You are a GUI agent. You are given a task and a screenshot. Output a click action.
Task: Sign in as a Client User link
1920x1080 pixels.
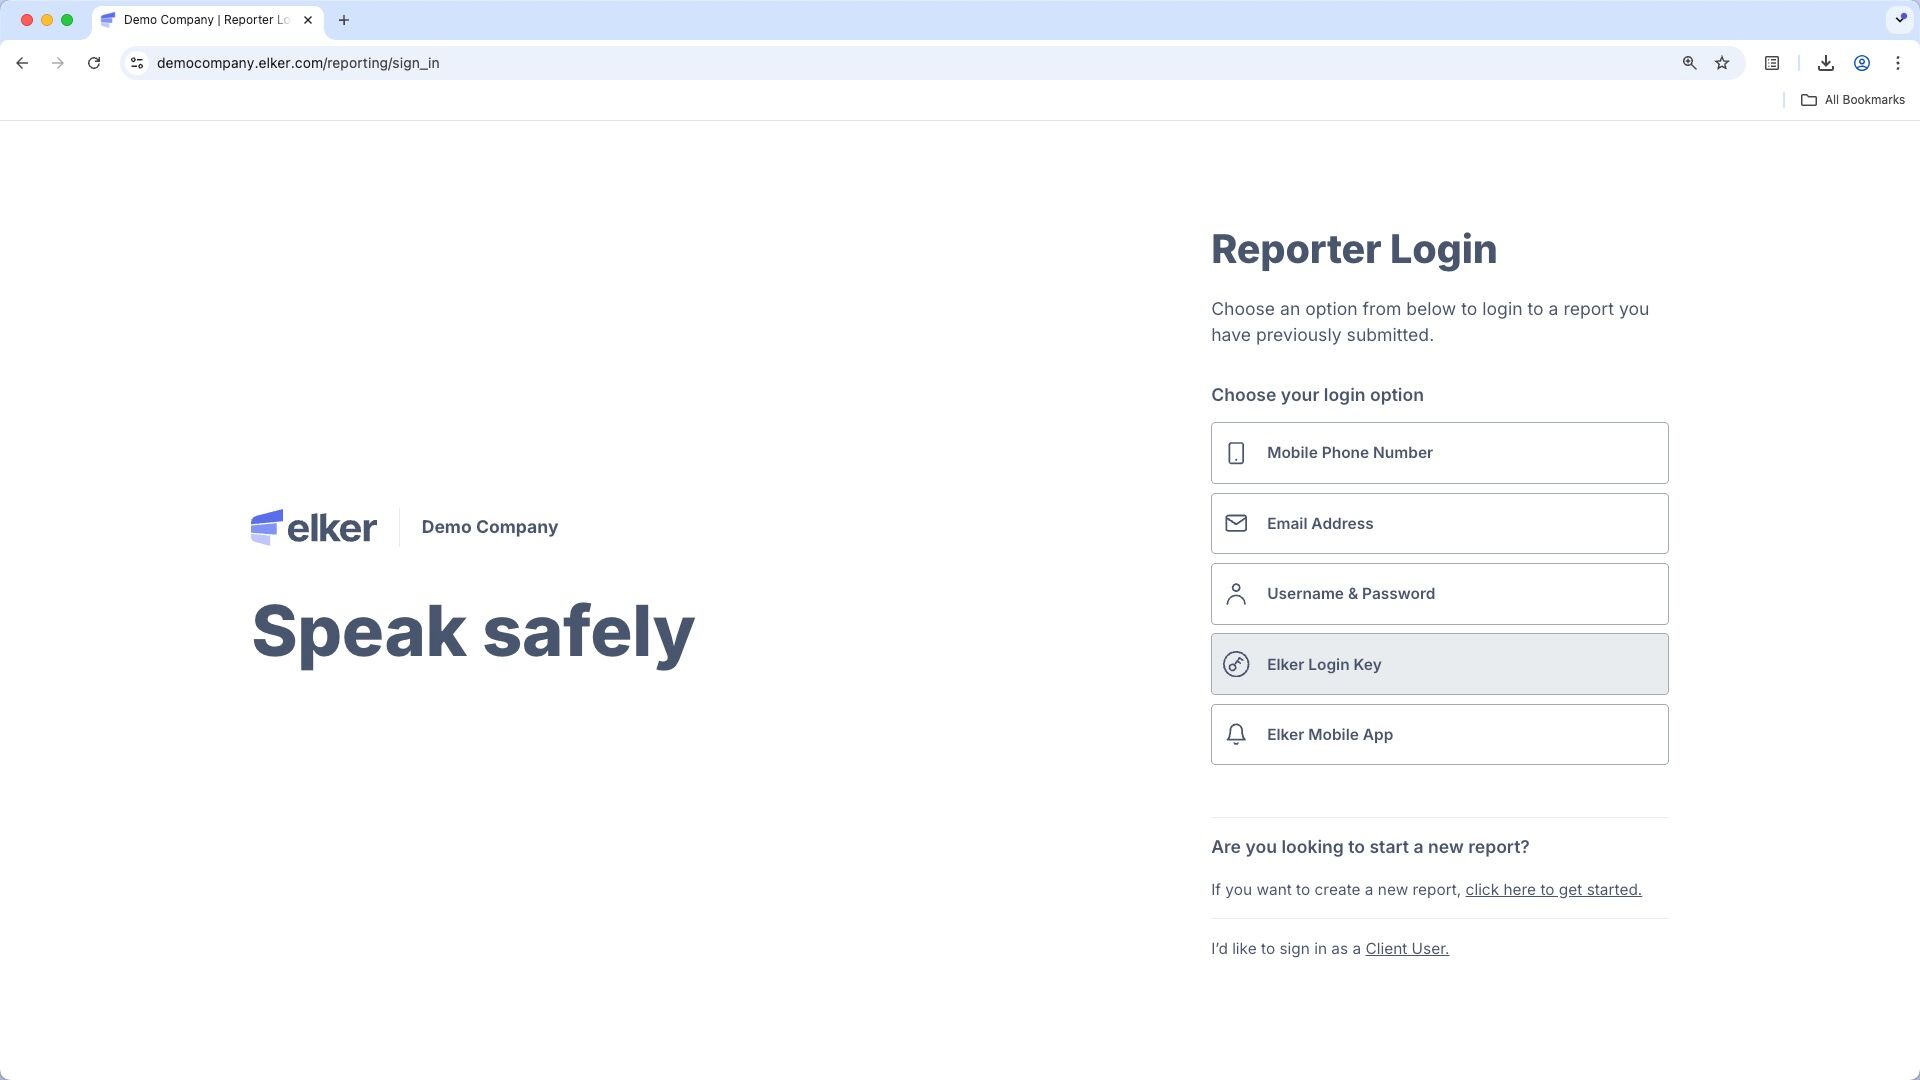click(1406, 949)
